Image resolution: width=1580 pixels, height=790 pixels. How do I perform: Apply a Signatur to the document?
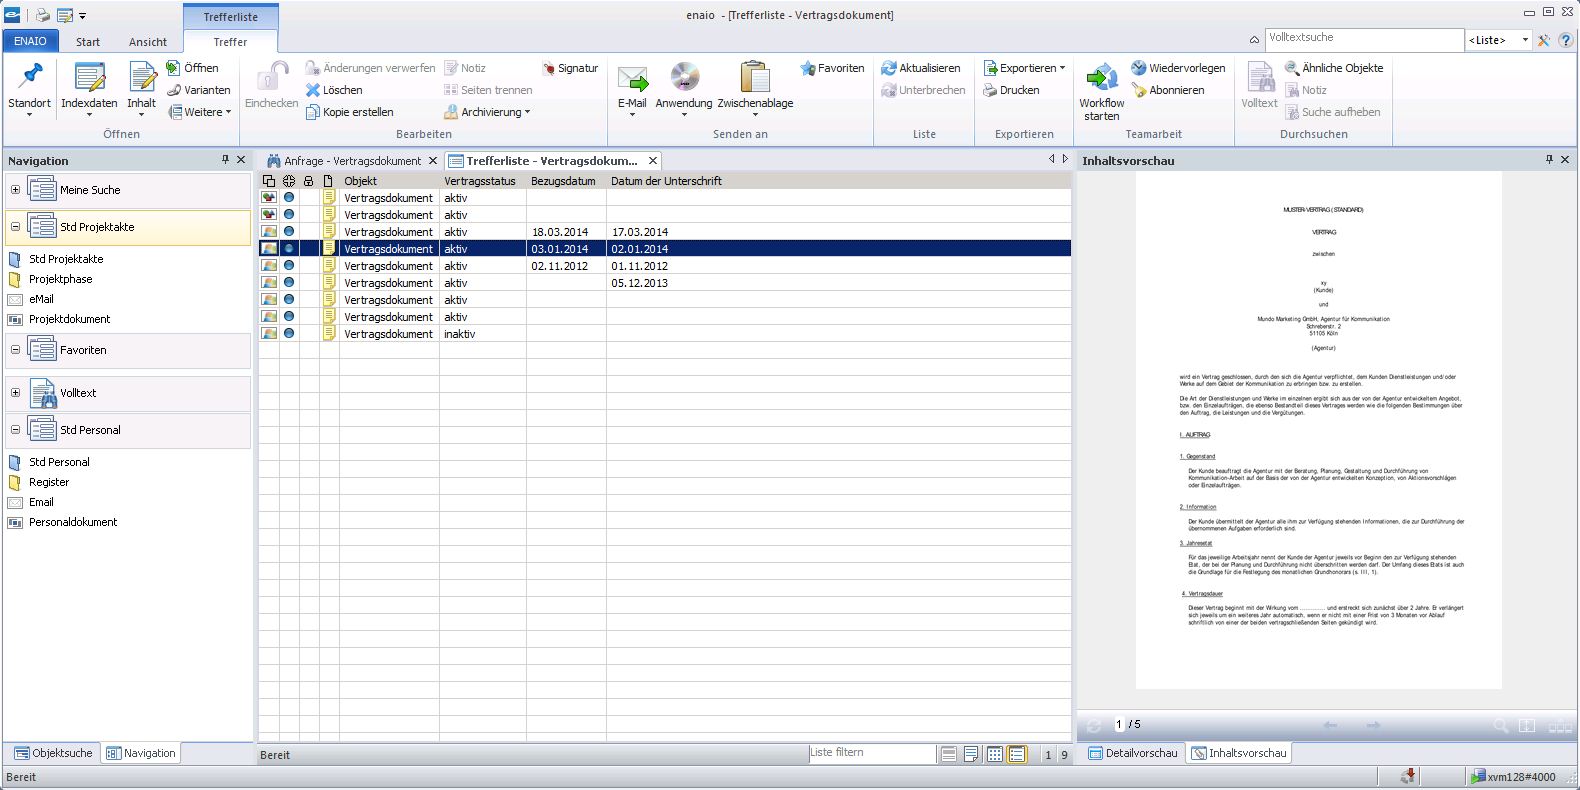[x=570, y=68]
